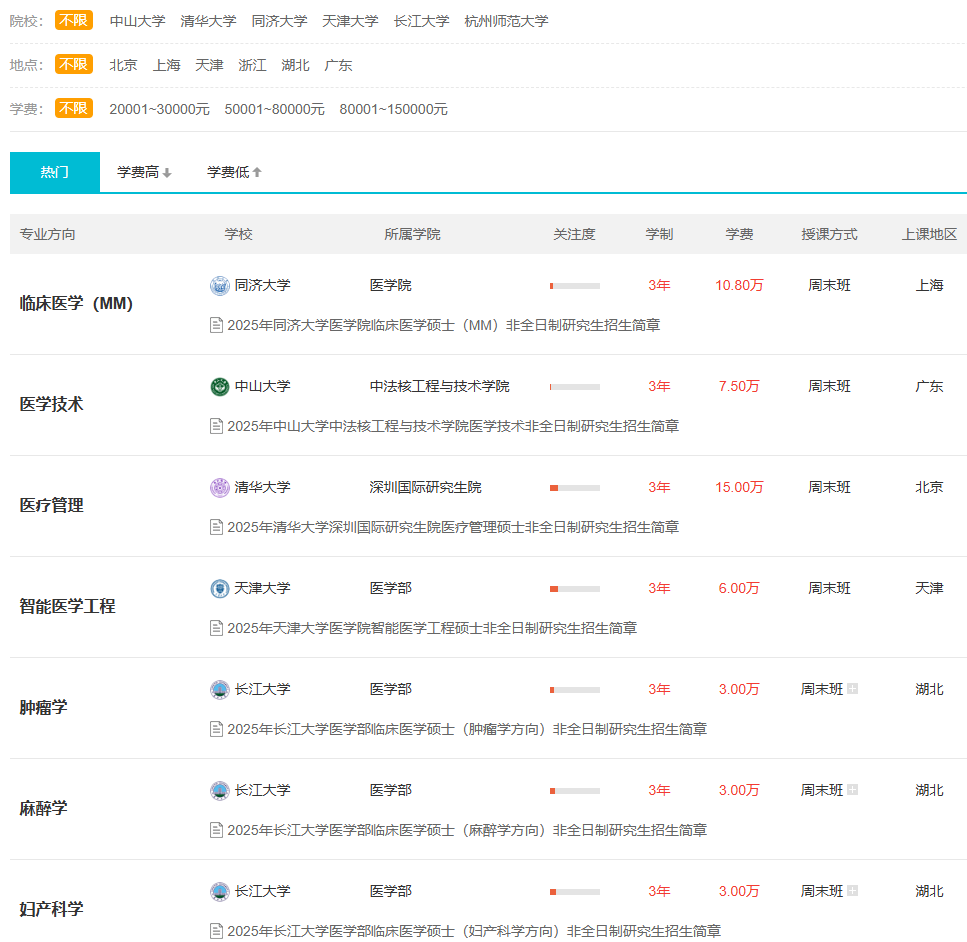The width and height of the screenshot is (967, 942).
Task: Click document icon beside 同济大学医学院 brochure
Action: pyautogui.click(x=216, y=325)
